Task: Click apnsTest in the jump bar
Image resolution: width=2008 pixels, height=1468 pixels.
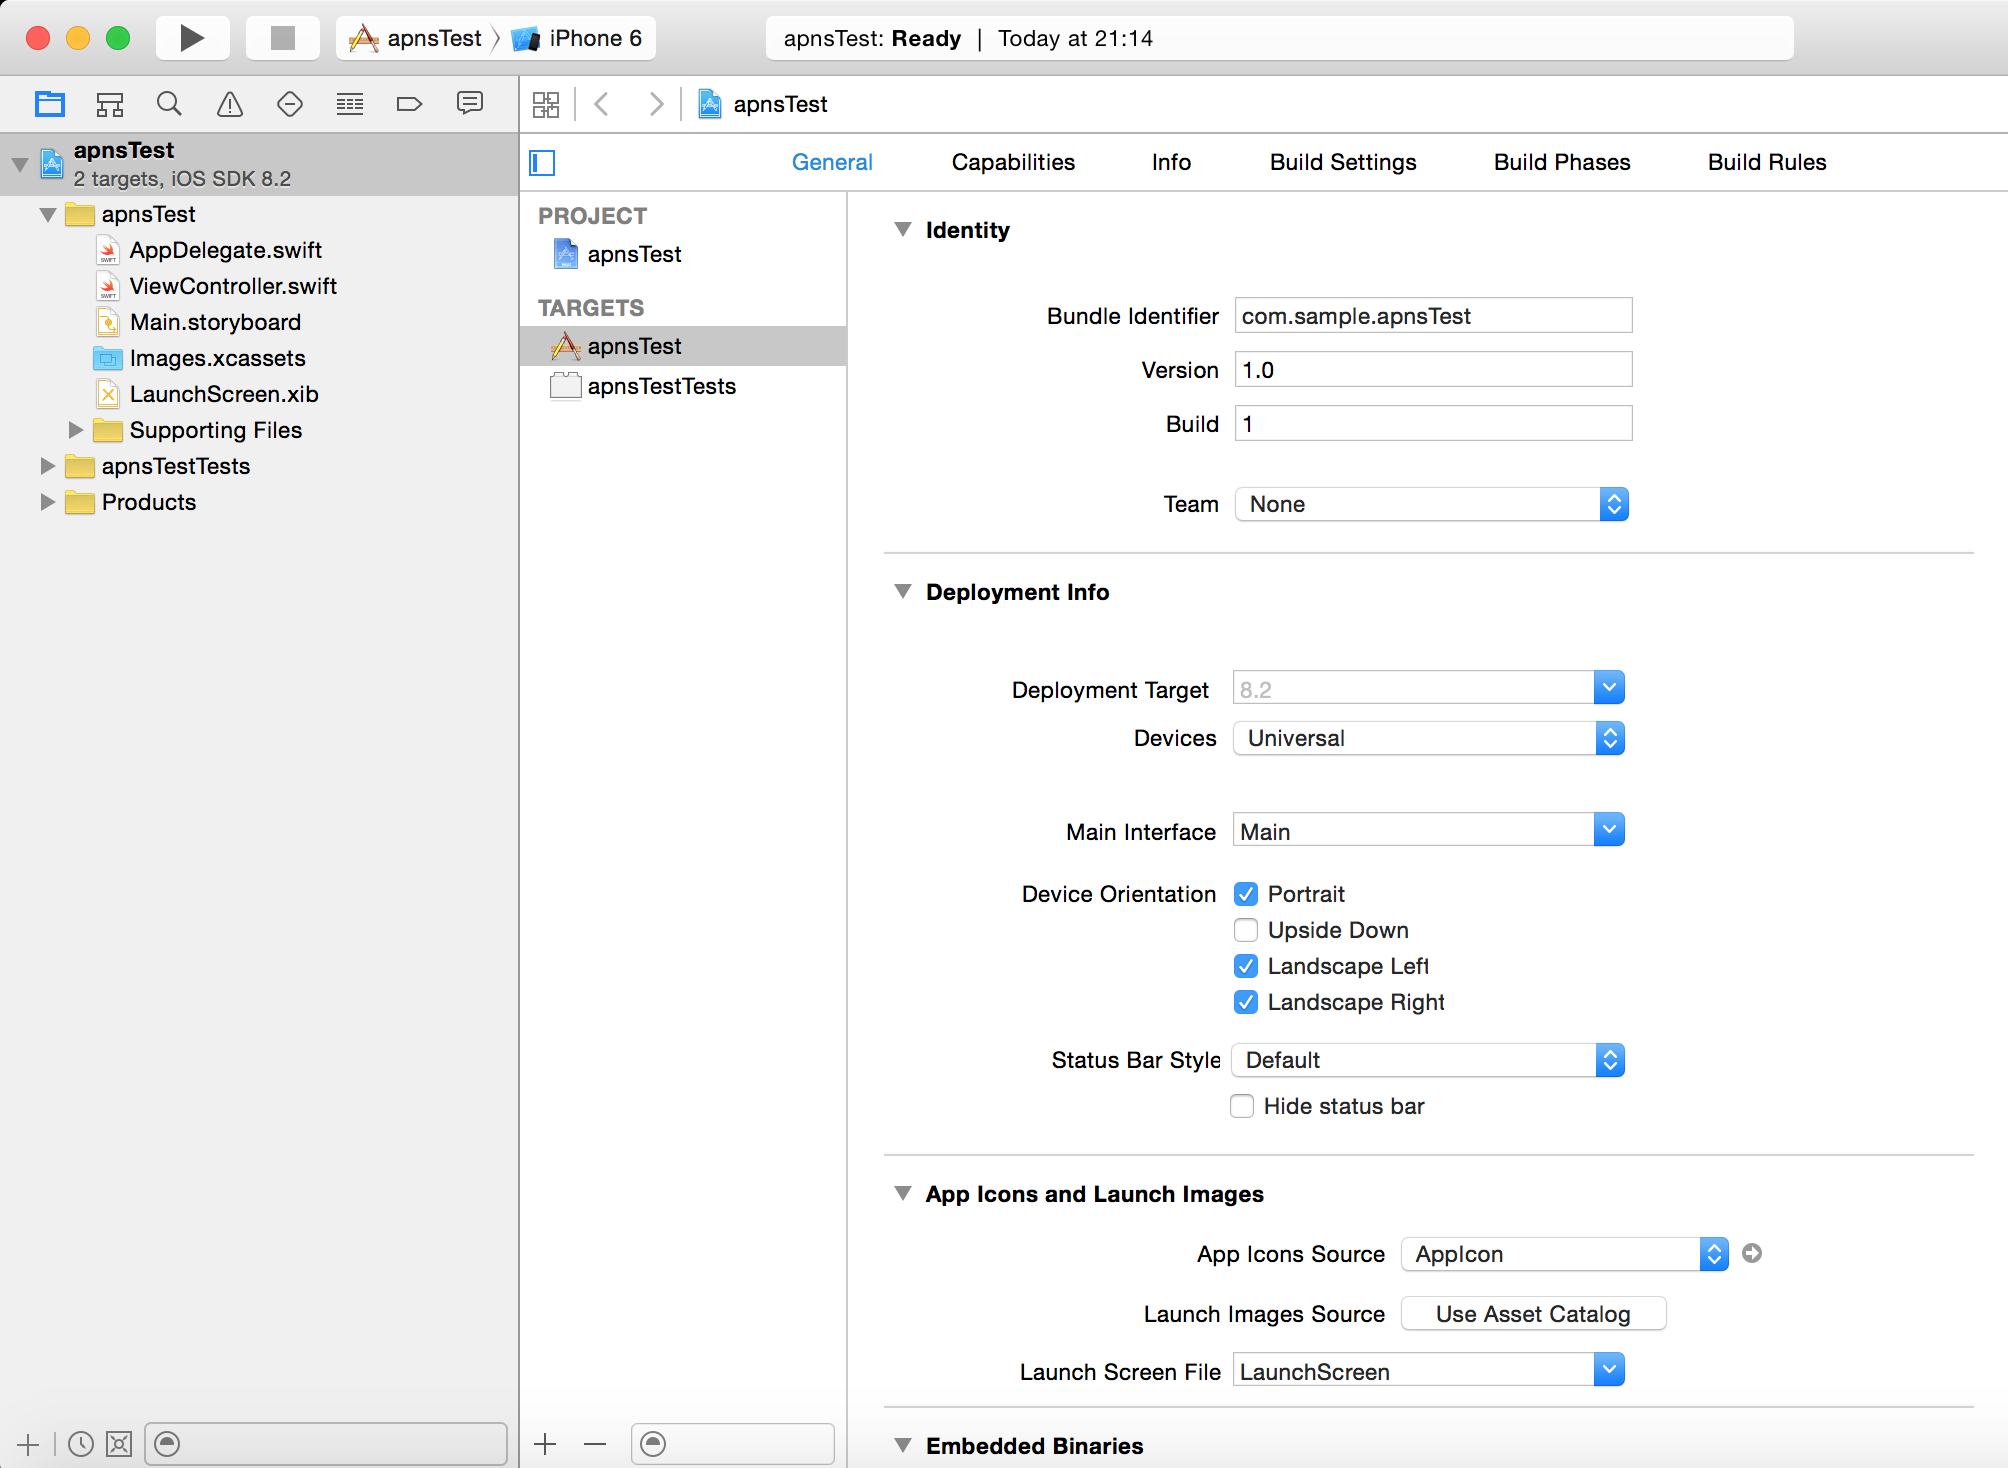Action: [x=764, y=104]
